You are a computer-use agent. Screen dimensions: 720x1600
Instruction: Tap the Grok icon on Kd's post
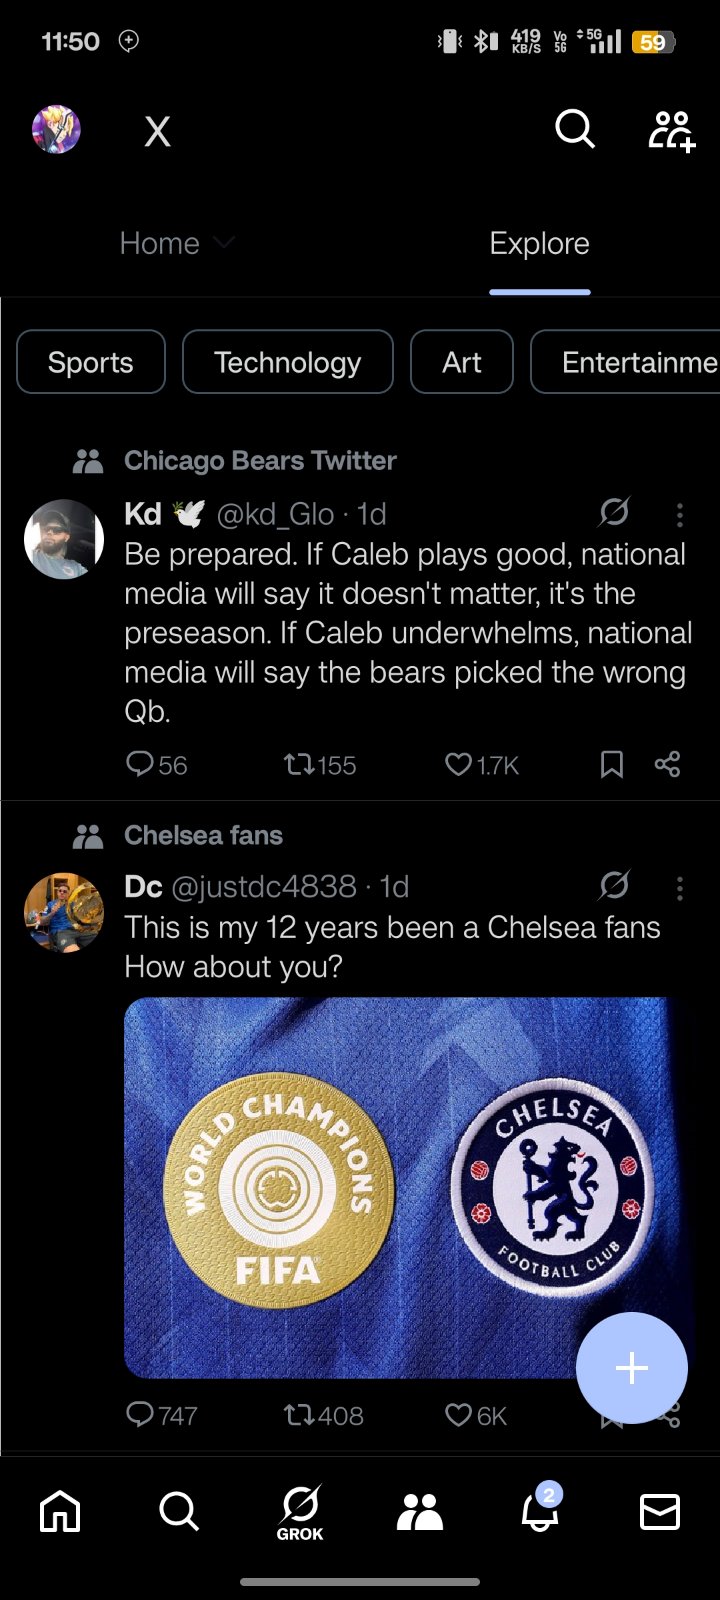614,513
